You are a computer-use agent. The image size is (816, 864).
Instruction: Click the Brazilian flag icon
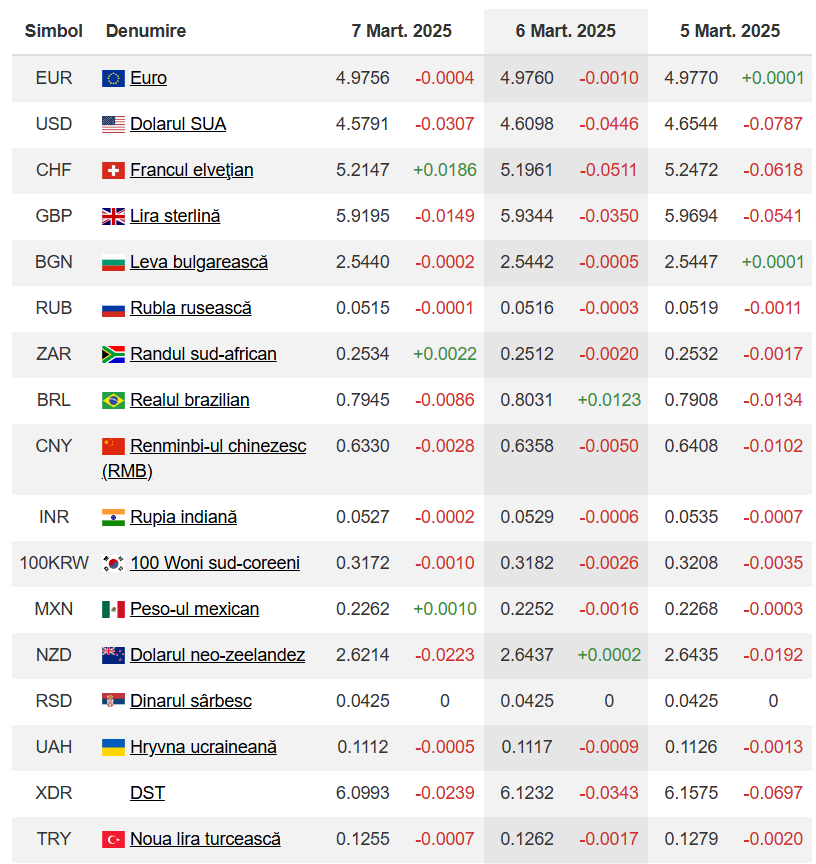click(113, 400)
